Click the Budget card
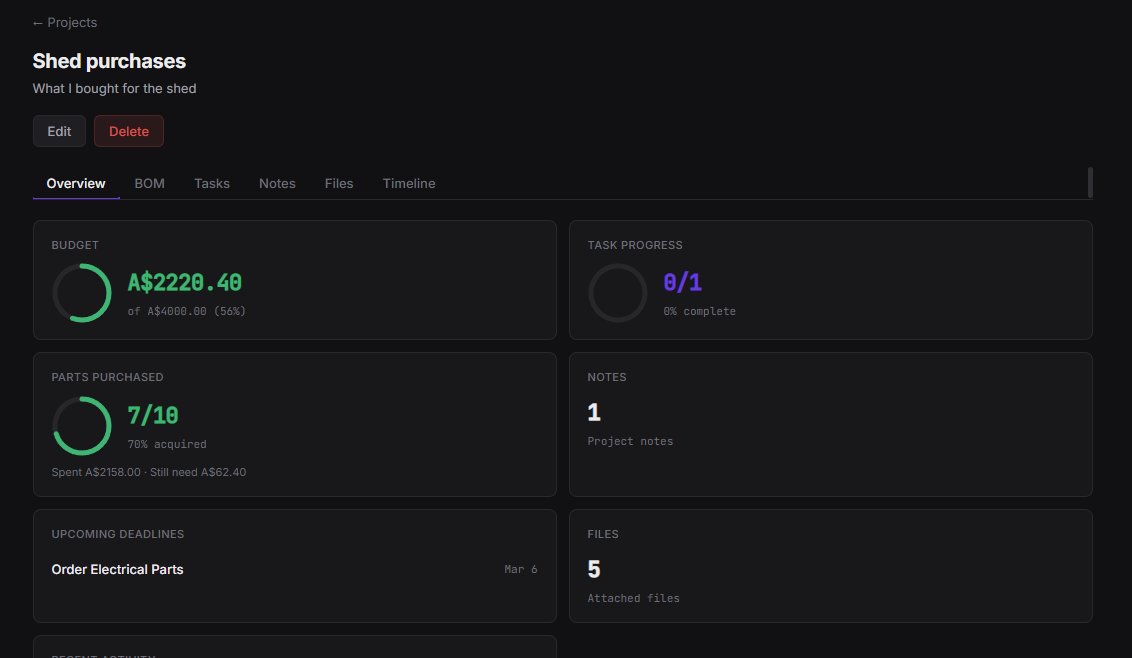Viewport: 1132px width, 658px height. (294, 279)
